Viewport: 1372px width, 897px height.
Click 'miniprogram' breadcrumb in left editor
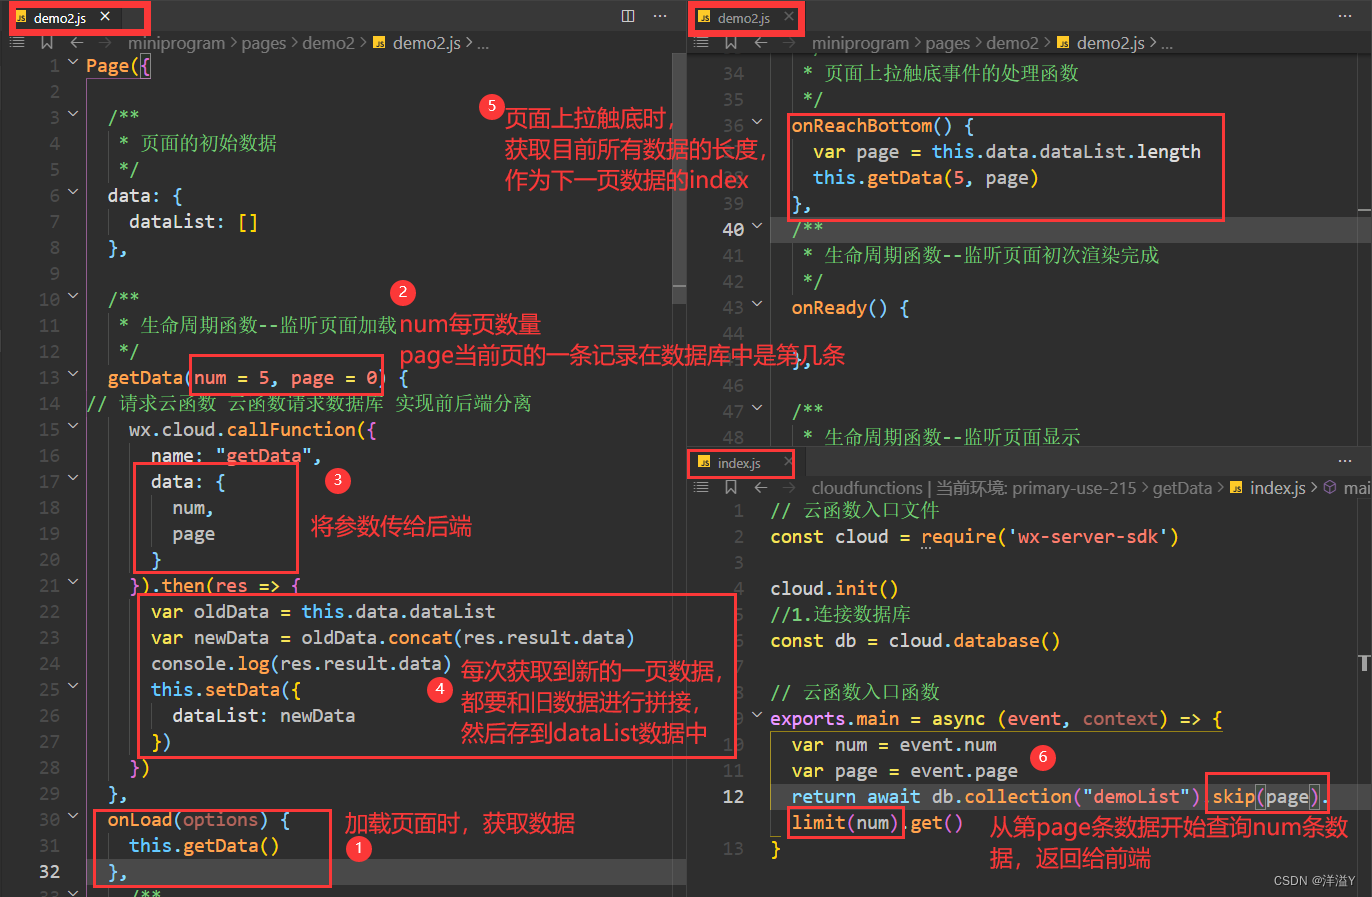pyautogui.click(x=177, y=43)
